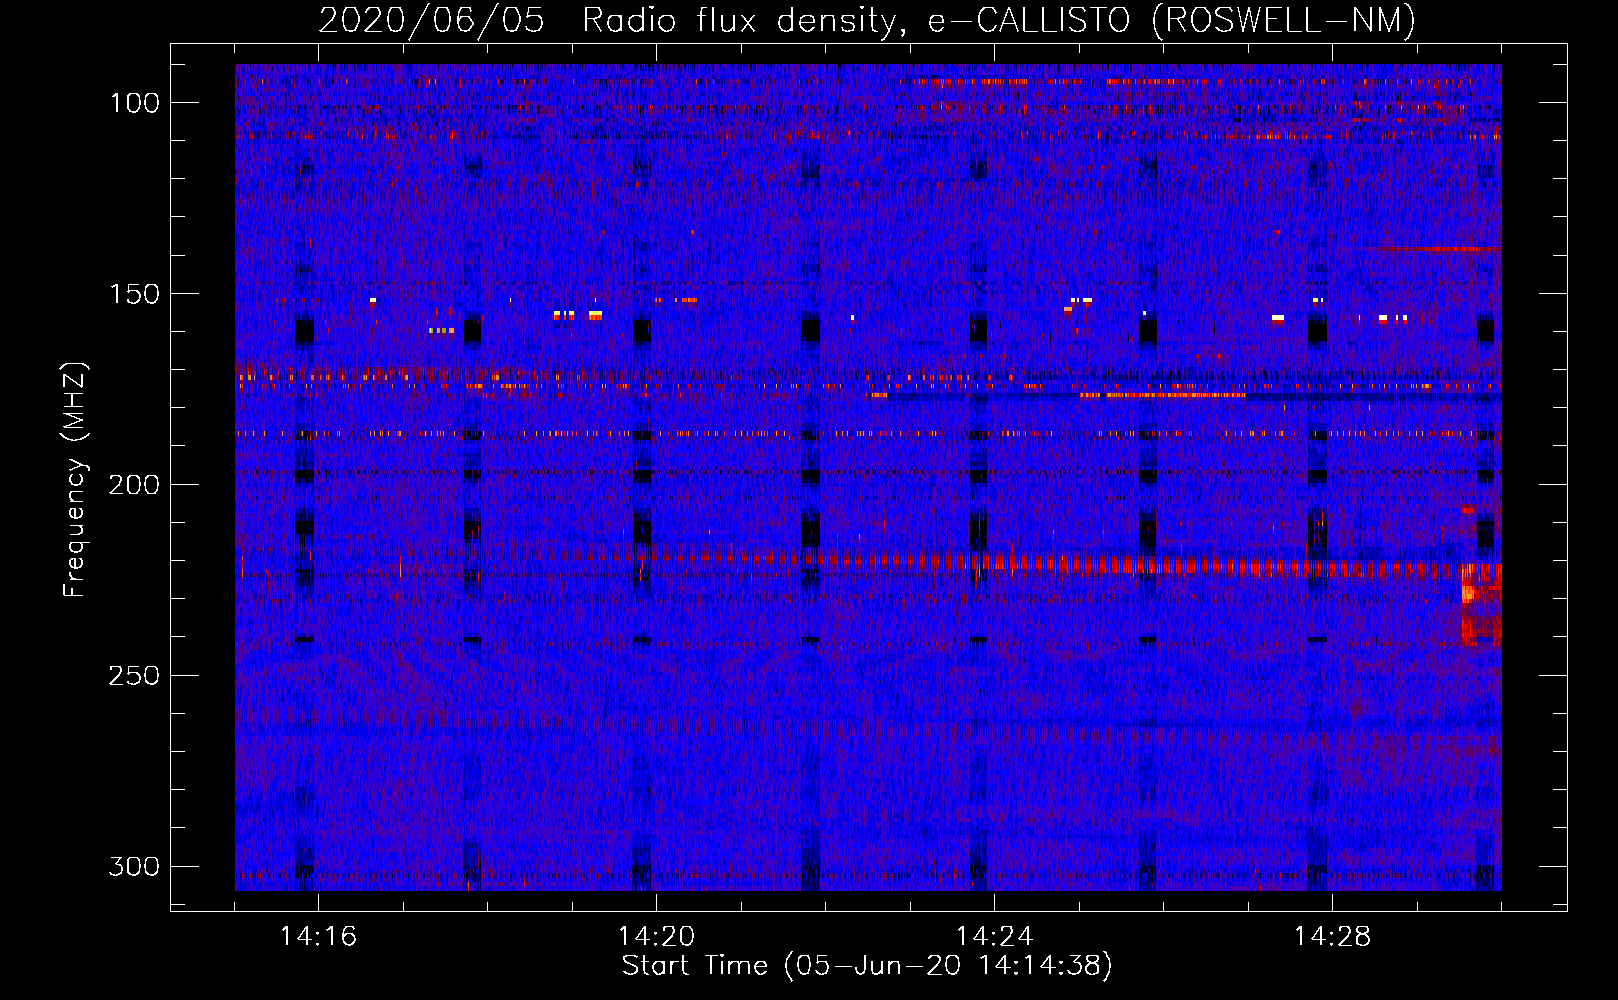Click the date "2020/06/05" in the title
The width and height of the screenshot is (1618, 1000).
pyautogui.click(x=432, y=20)
